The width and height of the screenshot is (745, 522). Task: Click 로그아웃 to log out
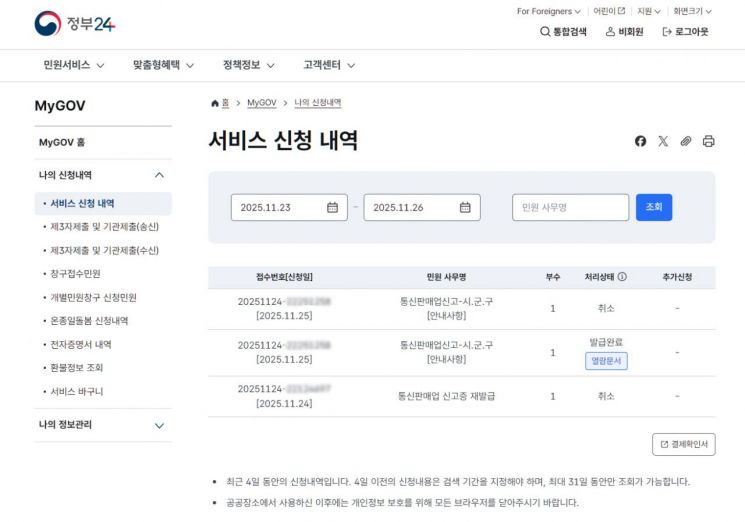pyautogui.click(x=685, y=32)
